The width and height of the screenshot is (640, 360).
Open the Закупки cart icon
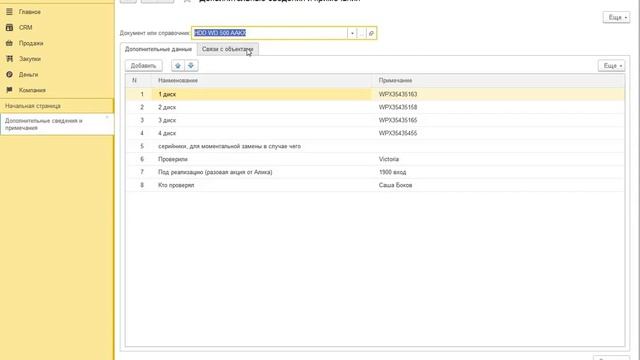pyautogui.click(x=9, y=59)
